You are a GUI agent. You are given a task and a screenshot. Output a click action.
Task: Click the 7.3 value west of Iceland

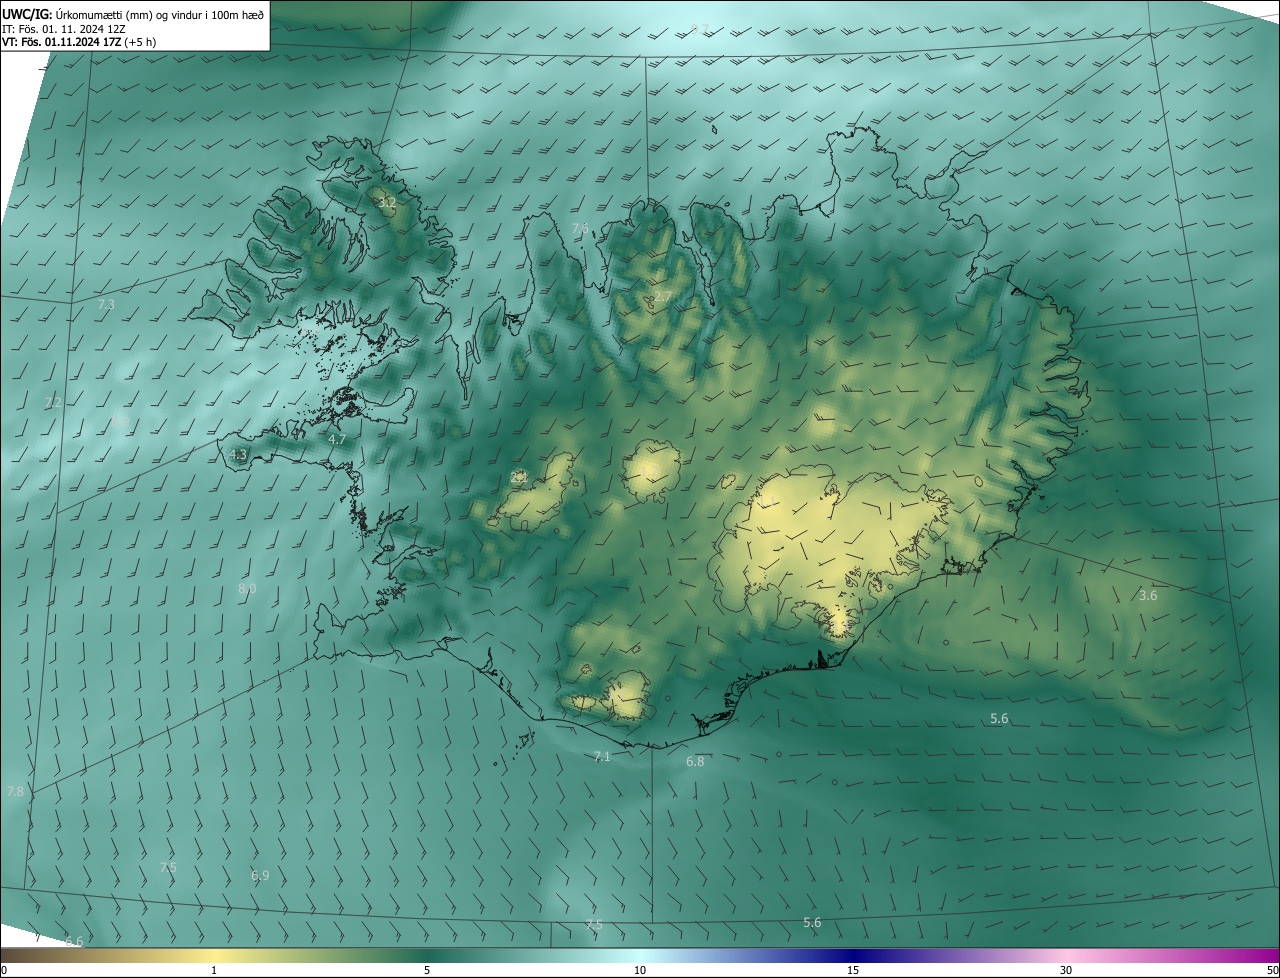[x=106, y=304]
